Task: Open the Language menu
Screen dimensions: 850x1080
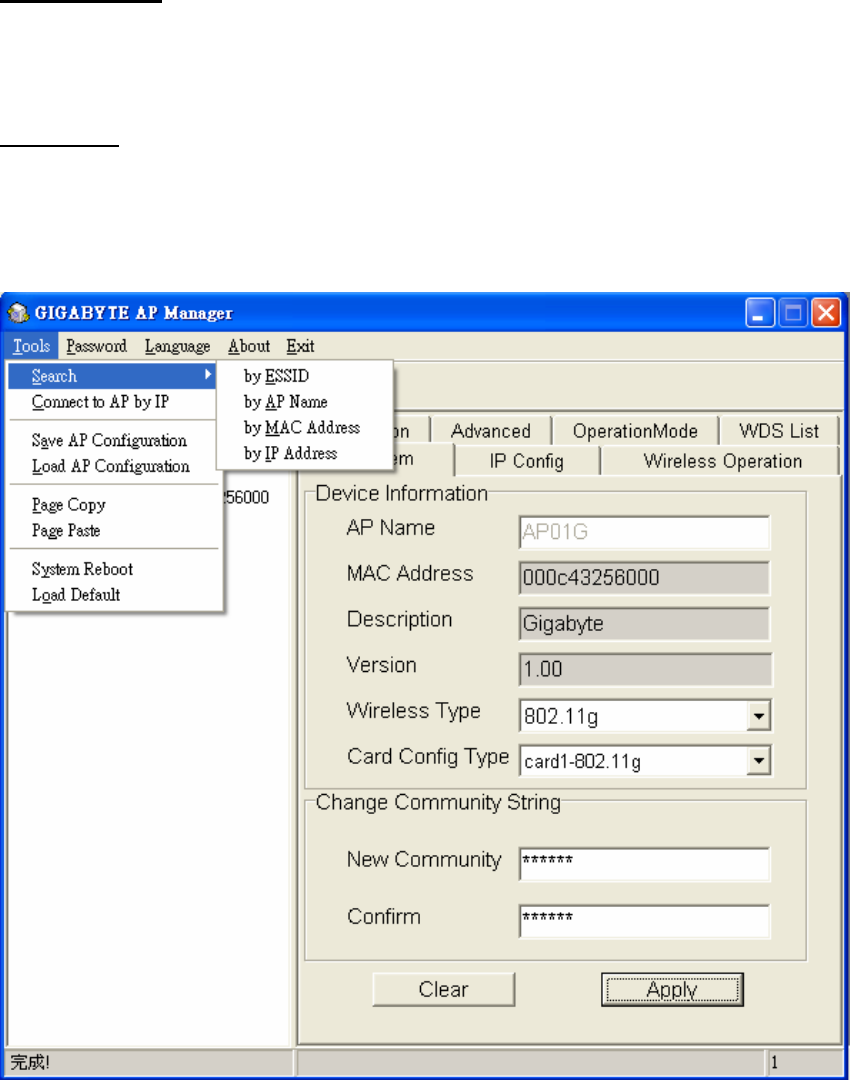Action: pyautogui.click(x=177, y=346)
